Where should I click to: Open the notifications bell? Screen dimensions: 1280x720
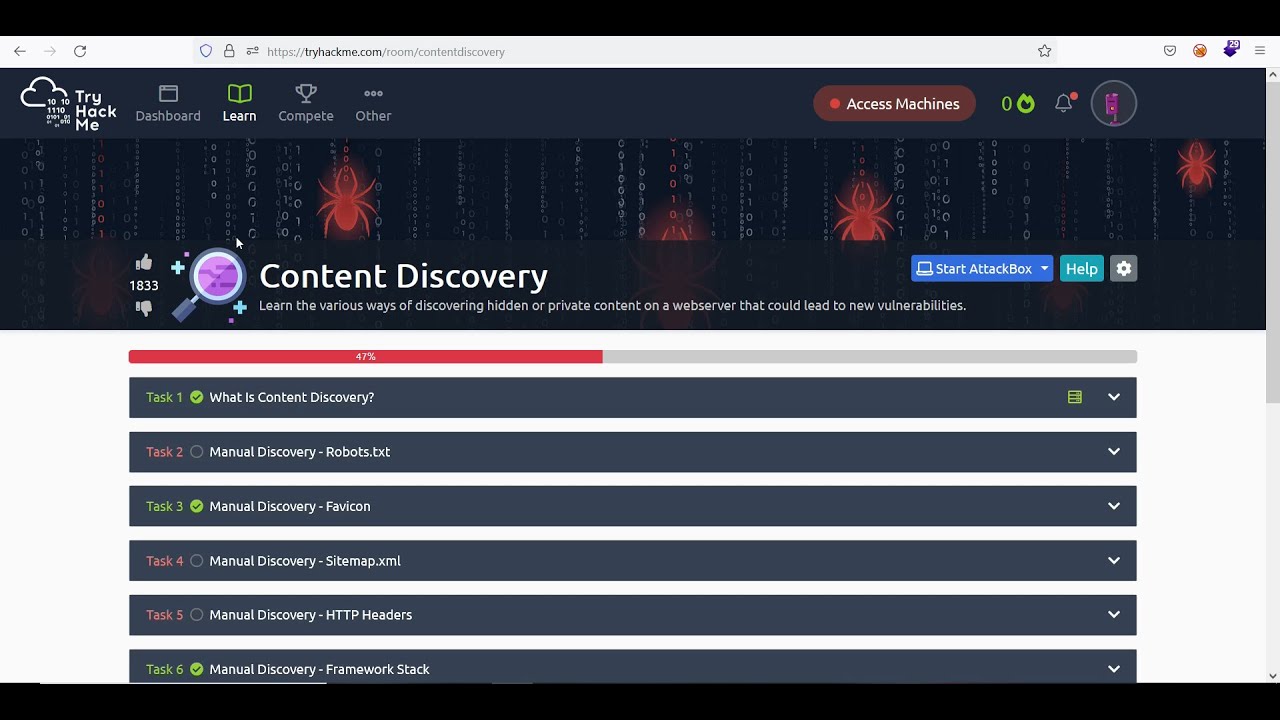(x=1064, y=103)
